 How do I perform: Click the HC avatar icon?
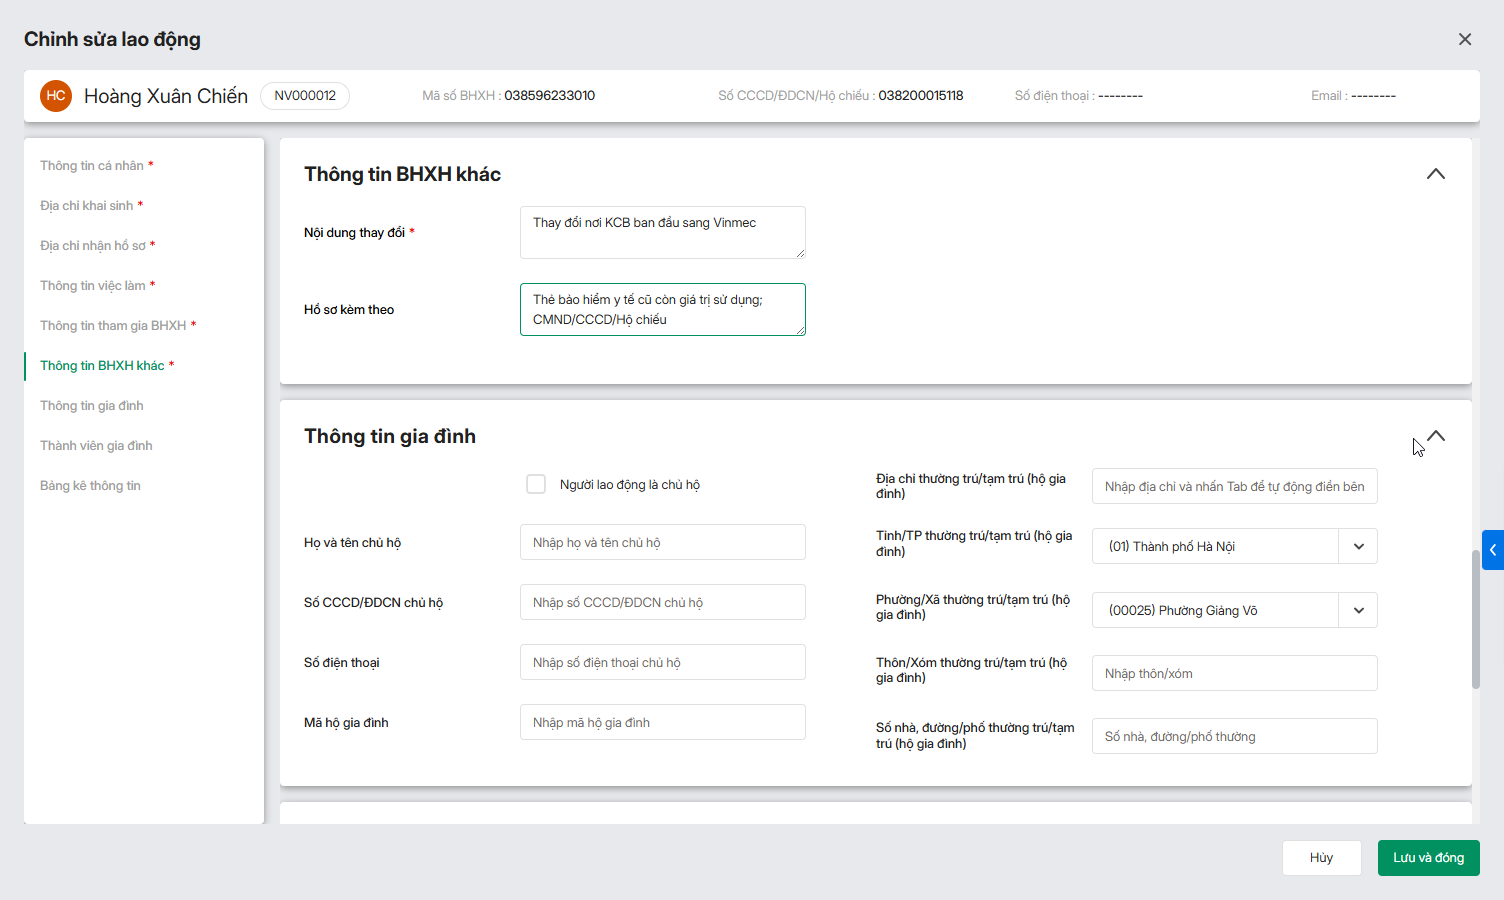coord(56,96)
